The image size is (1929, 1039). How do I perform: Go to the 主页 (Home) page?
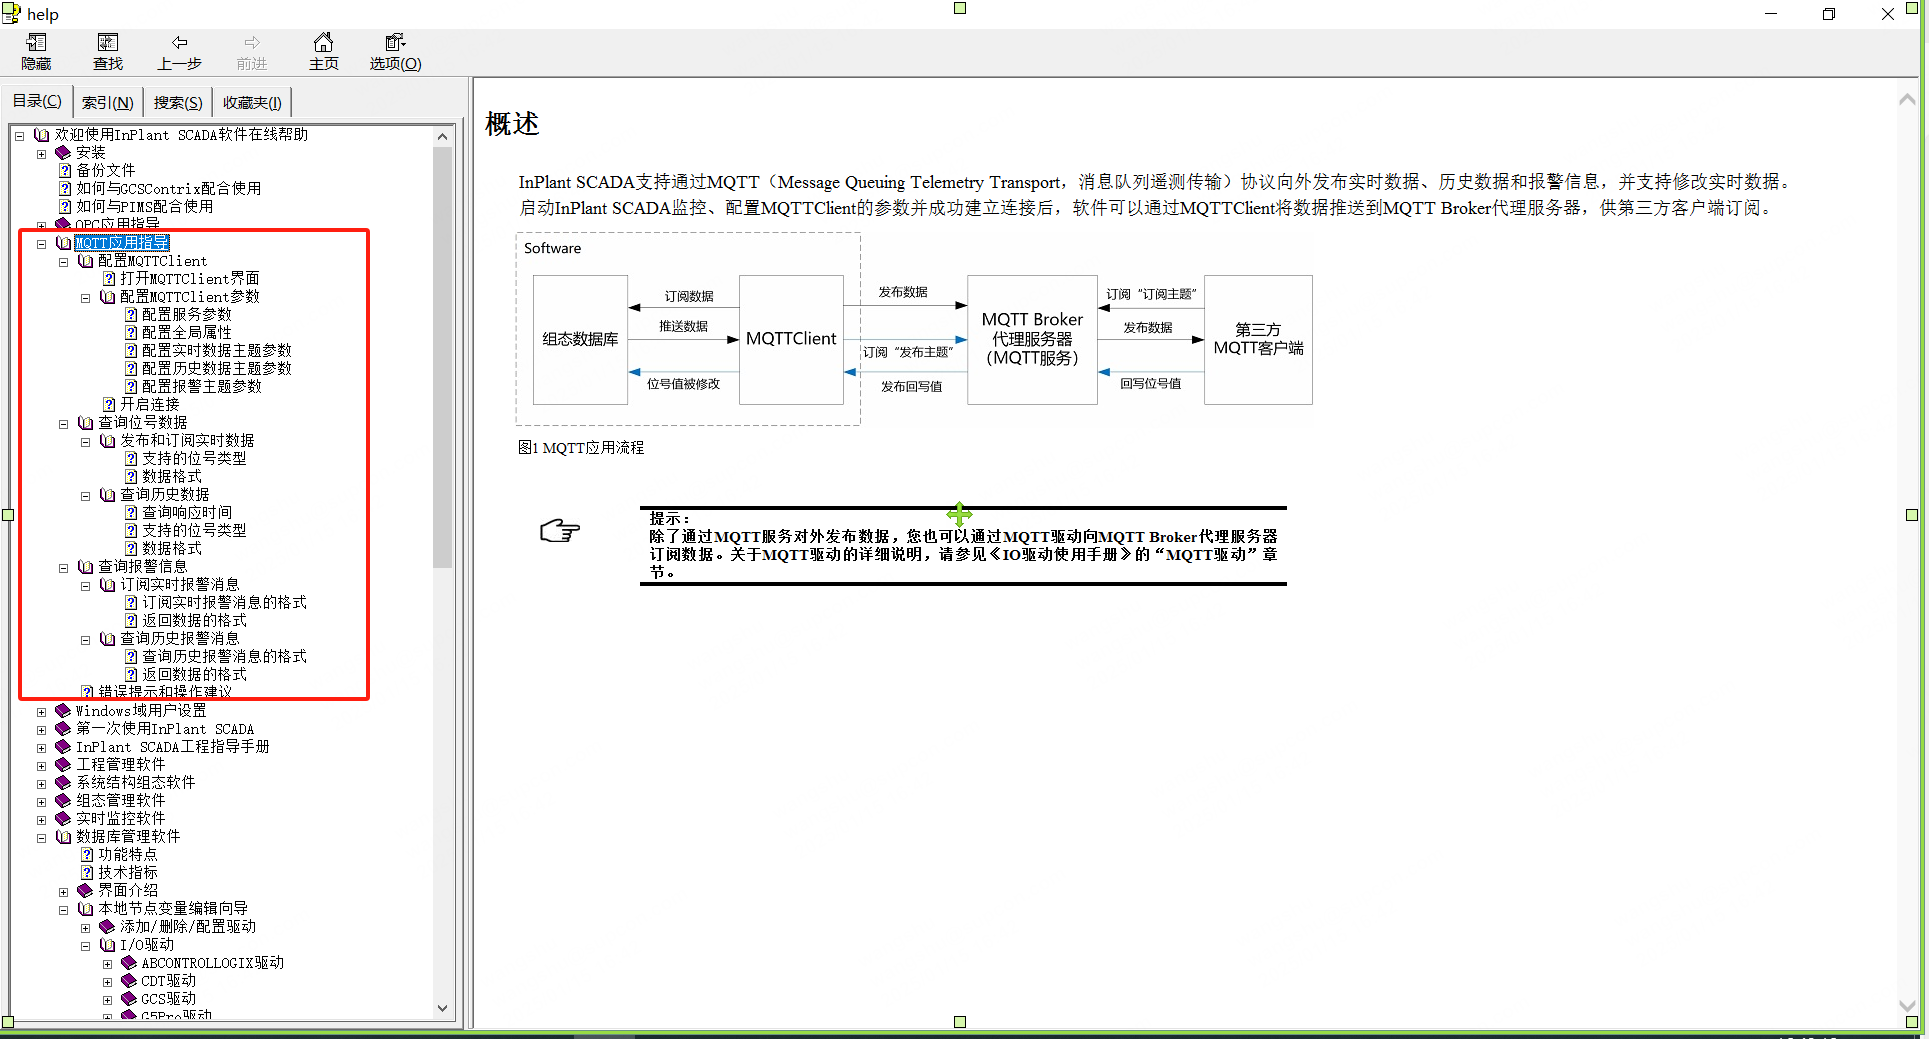(324, 52)
